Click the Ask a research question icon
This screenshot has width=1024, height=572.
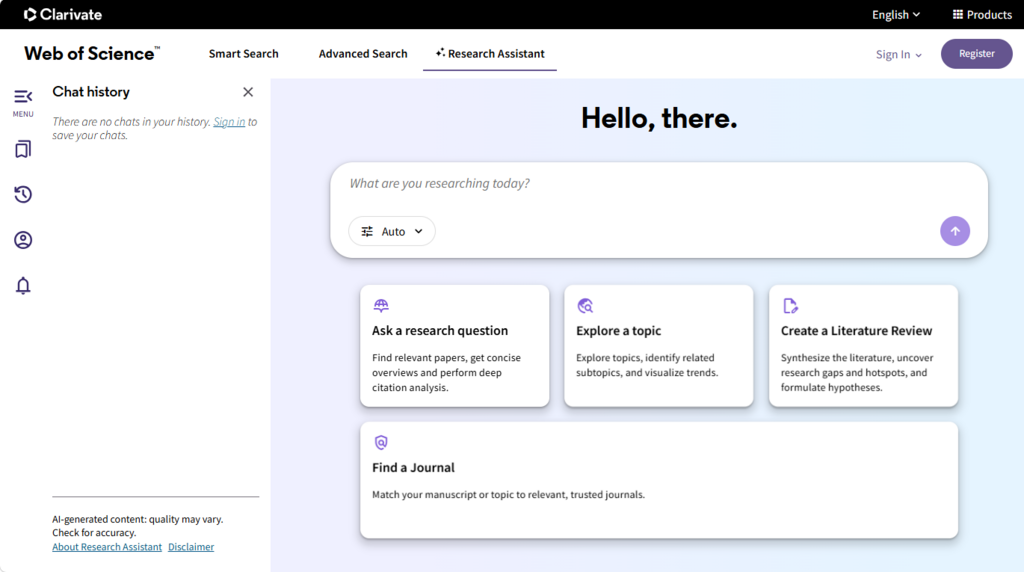[381, 305]
